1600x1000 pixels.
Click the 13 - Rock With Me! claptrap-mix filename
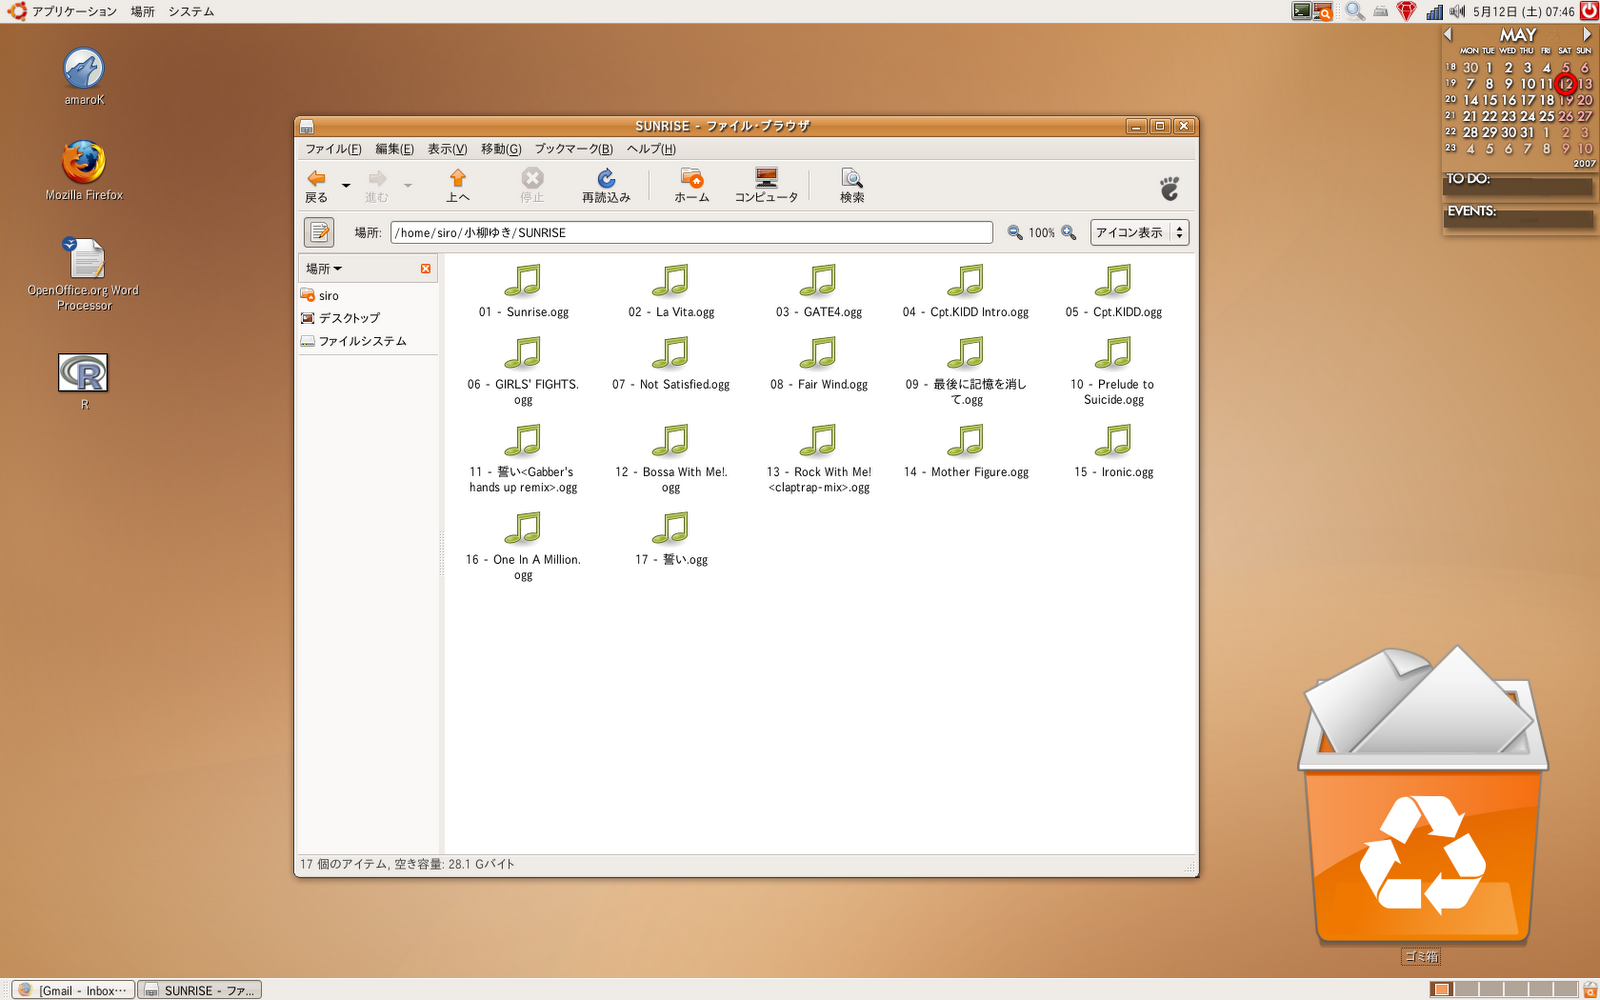click(x=819, y=480)
